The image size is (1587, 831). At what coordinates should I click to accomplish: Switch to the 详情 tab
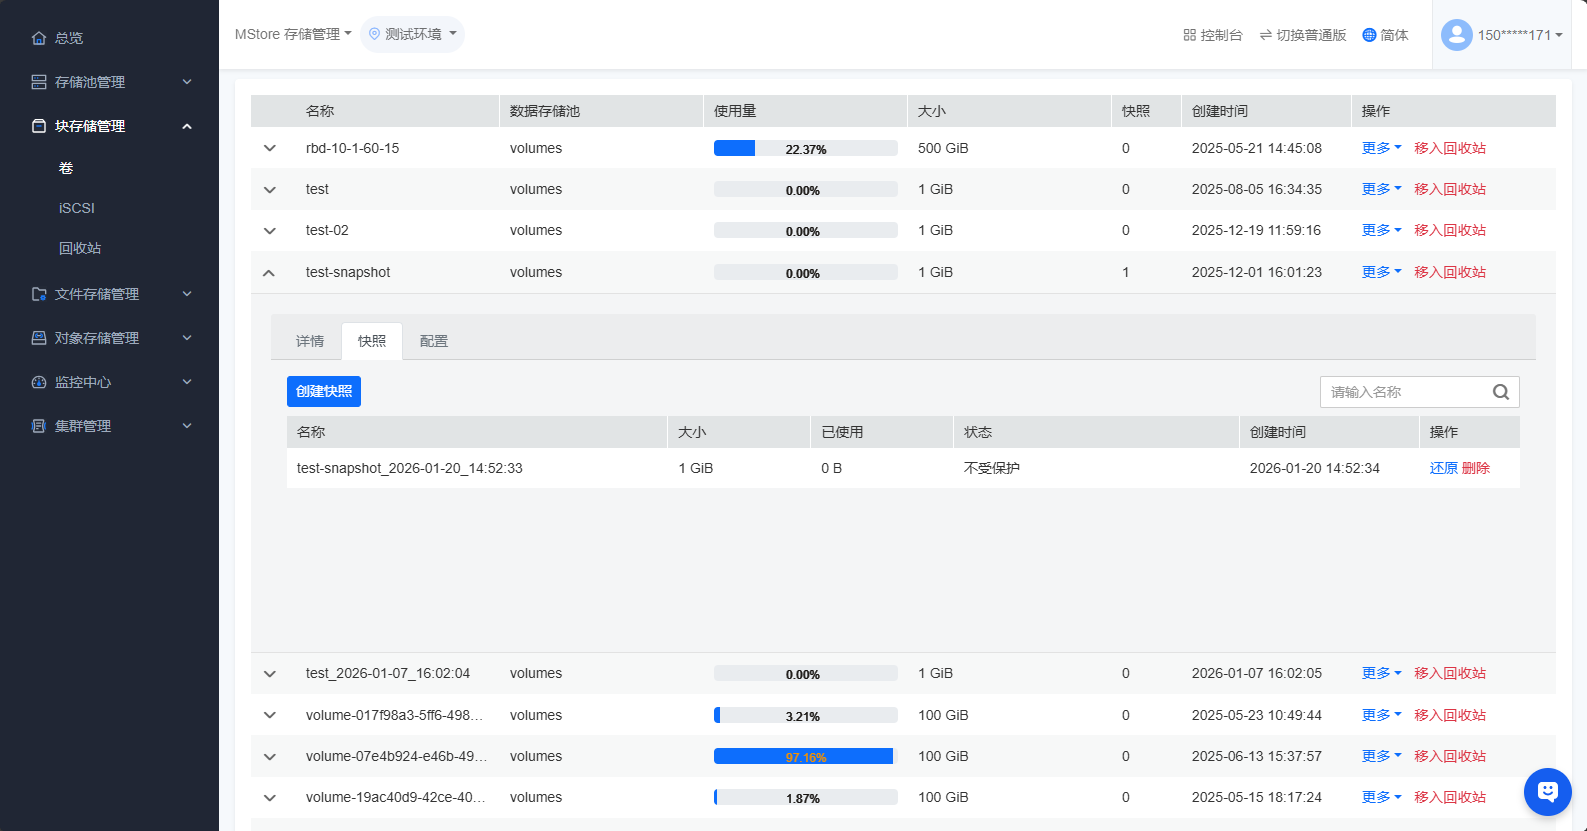310,341
